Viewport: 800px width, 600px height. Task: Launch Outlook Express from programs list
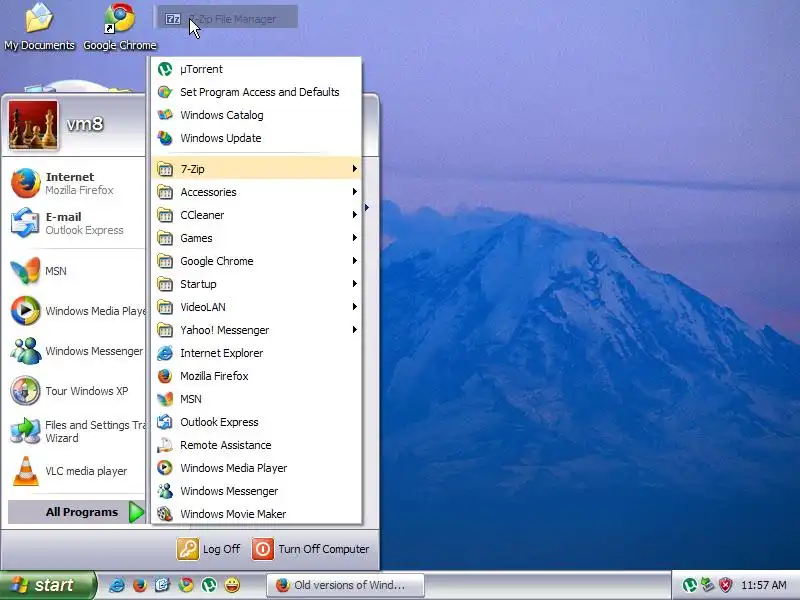click(257, 422)
